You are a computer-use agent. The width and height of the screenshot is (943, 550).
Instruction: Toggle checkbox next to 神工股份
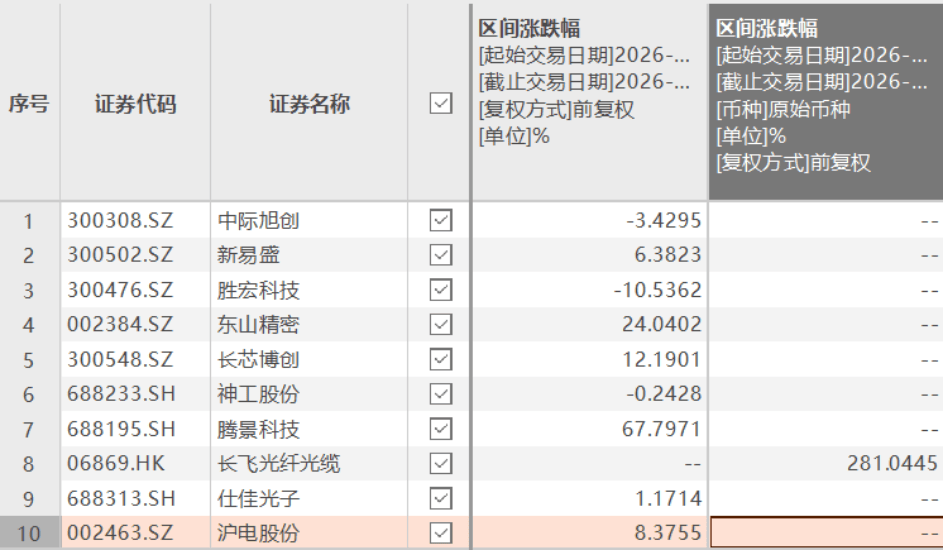coord(440,394)
